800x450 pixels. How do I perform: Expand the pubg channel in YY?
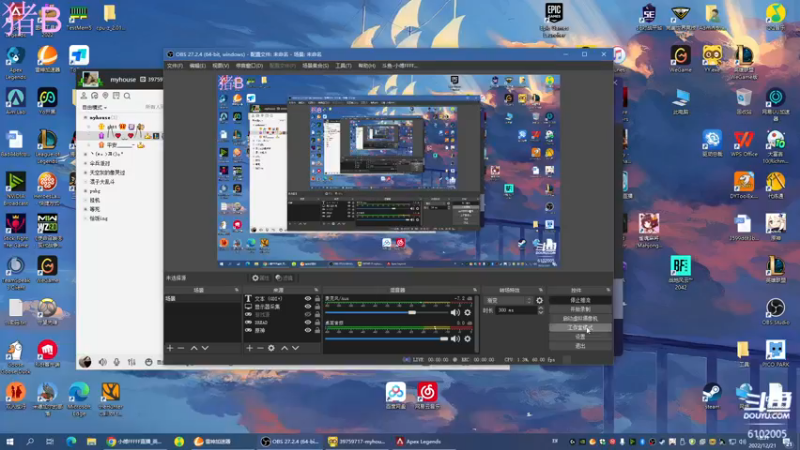(x=85, y=191)
